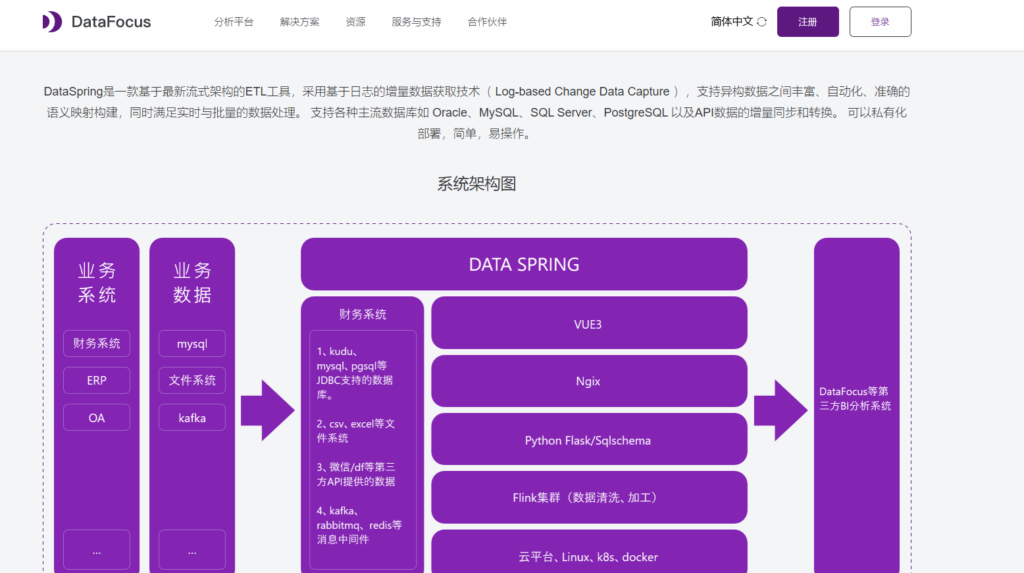Image resolution: width=1024 pixels, height=573 pixels.
Task: Select the 财务系统 box under 业务系统
Action: pos(97,344)
